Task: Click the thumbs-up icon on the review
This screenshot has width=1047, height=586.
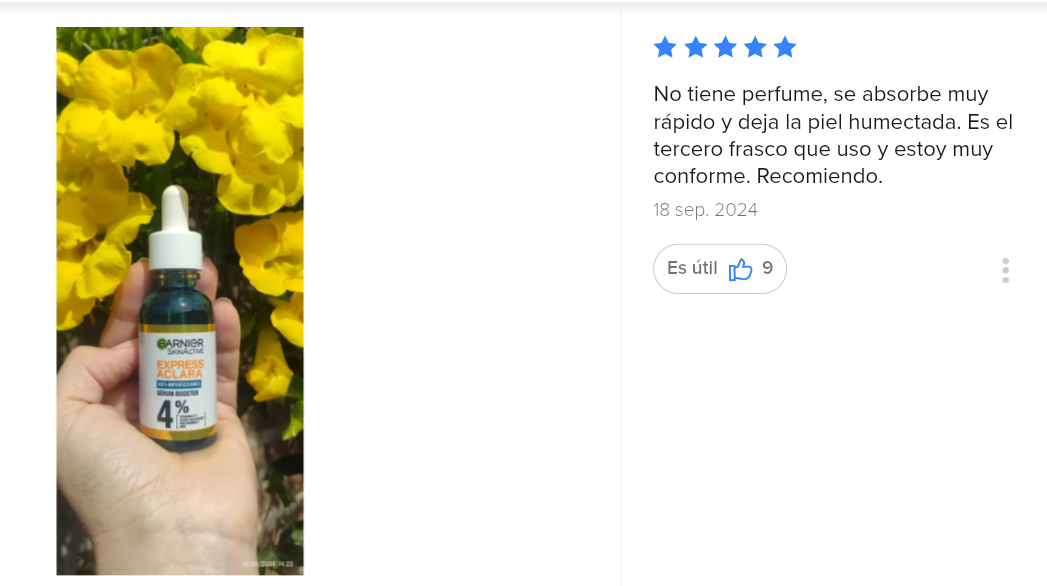Action: click(741, 269)
